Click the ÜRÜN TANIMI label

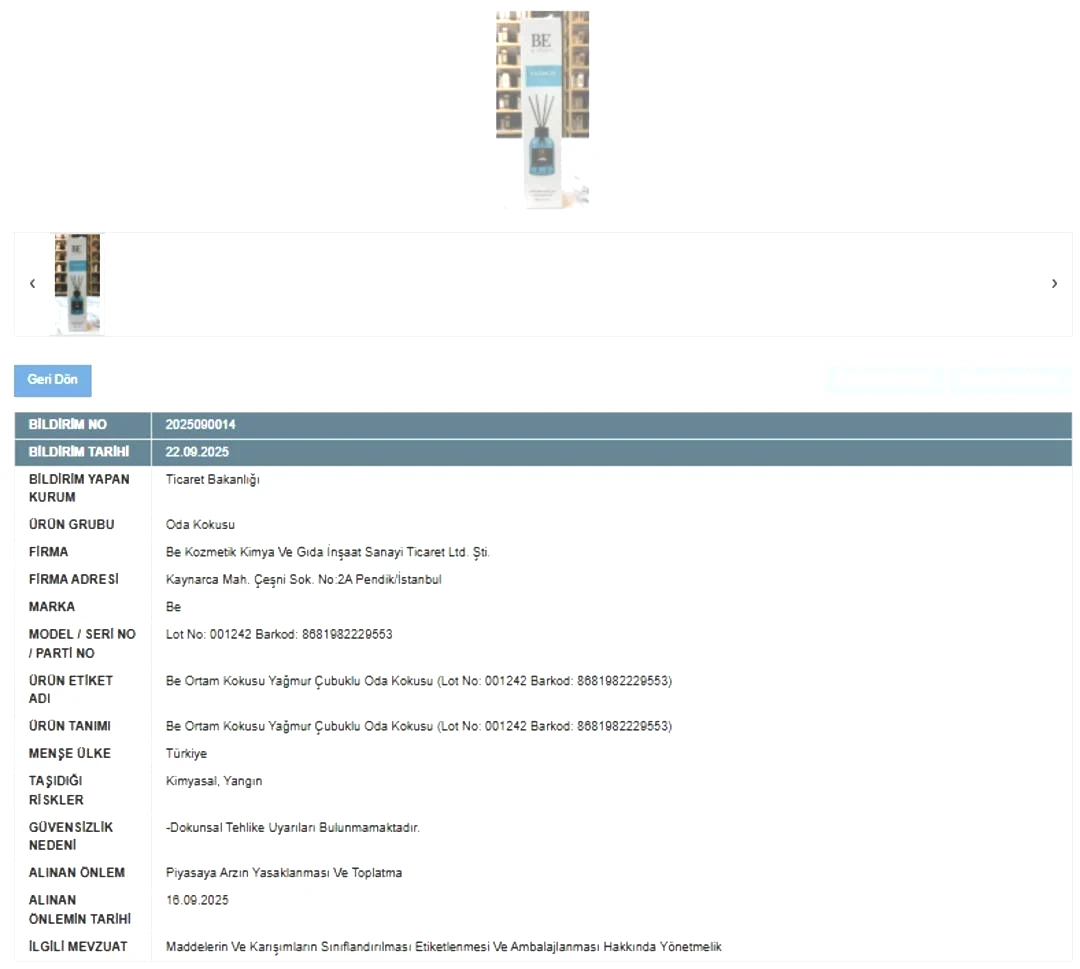(70, 727)
